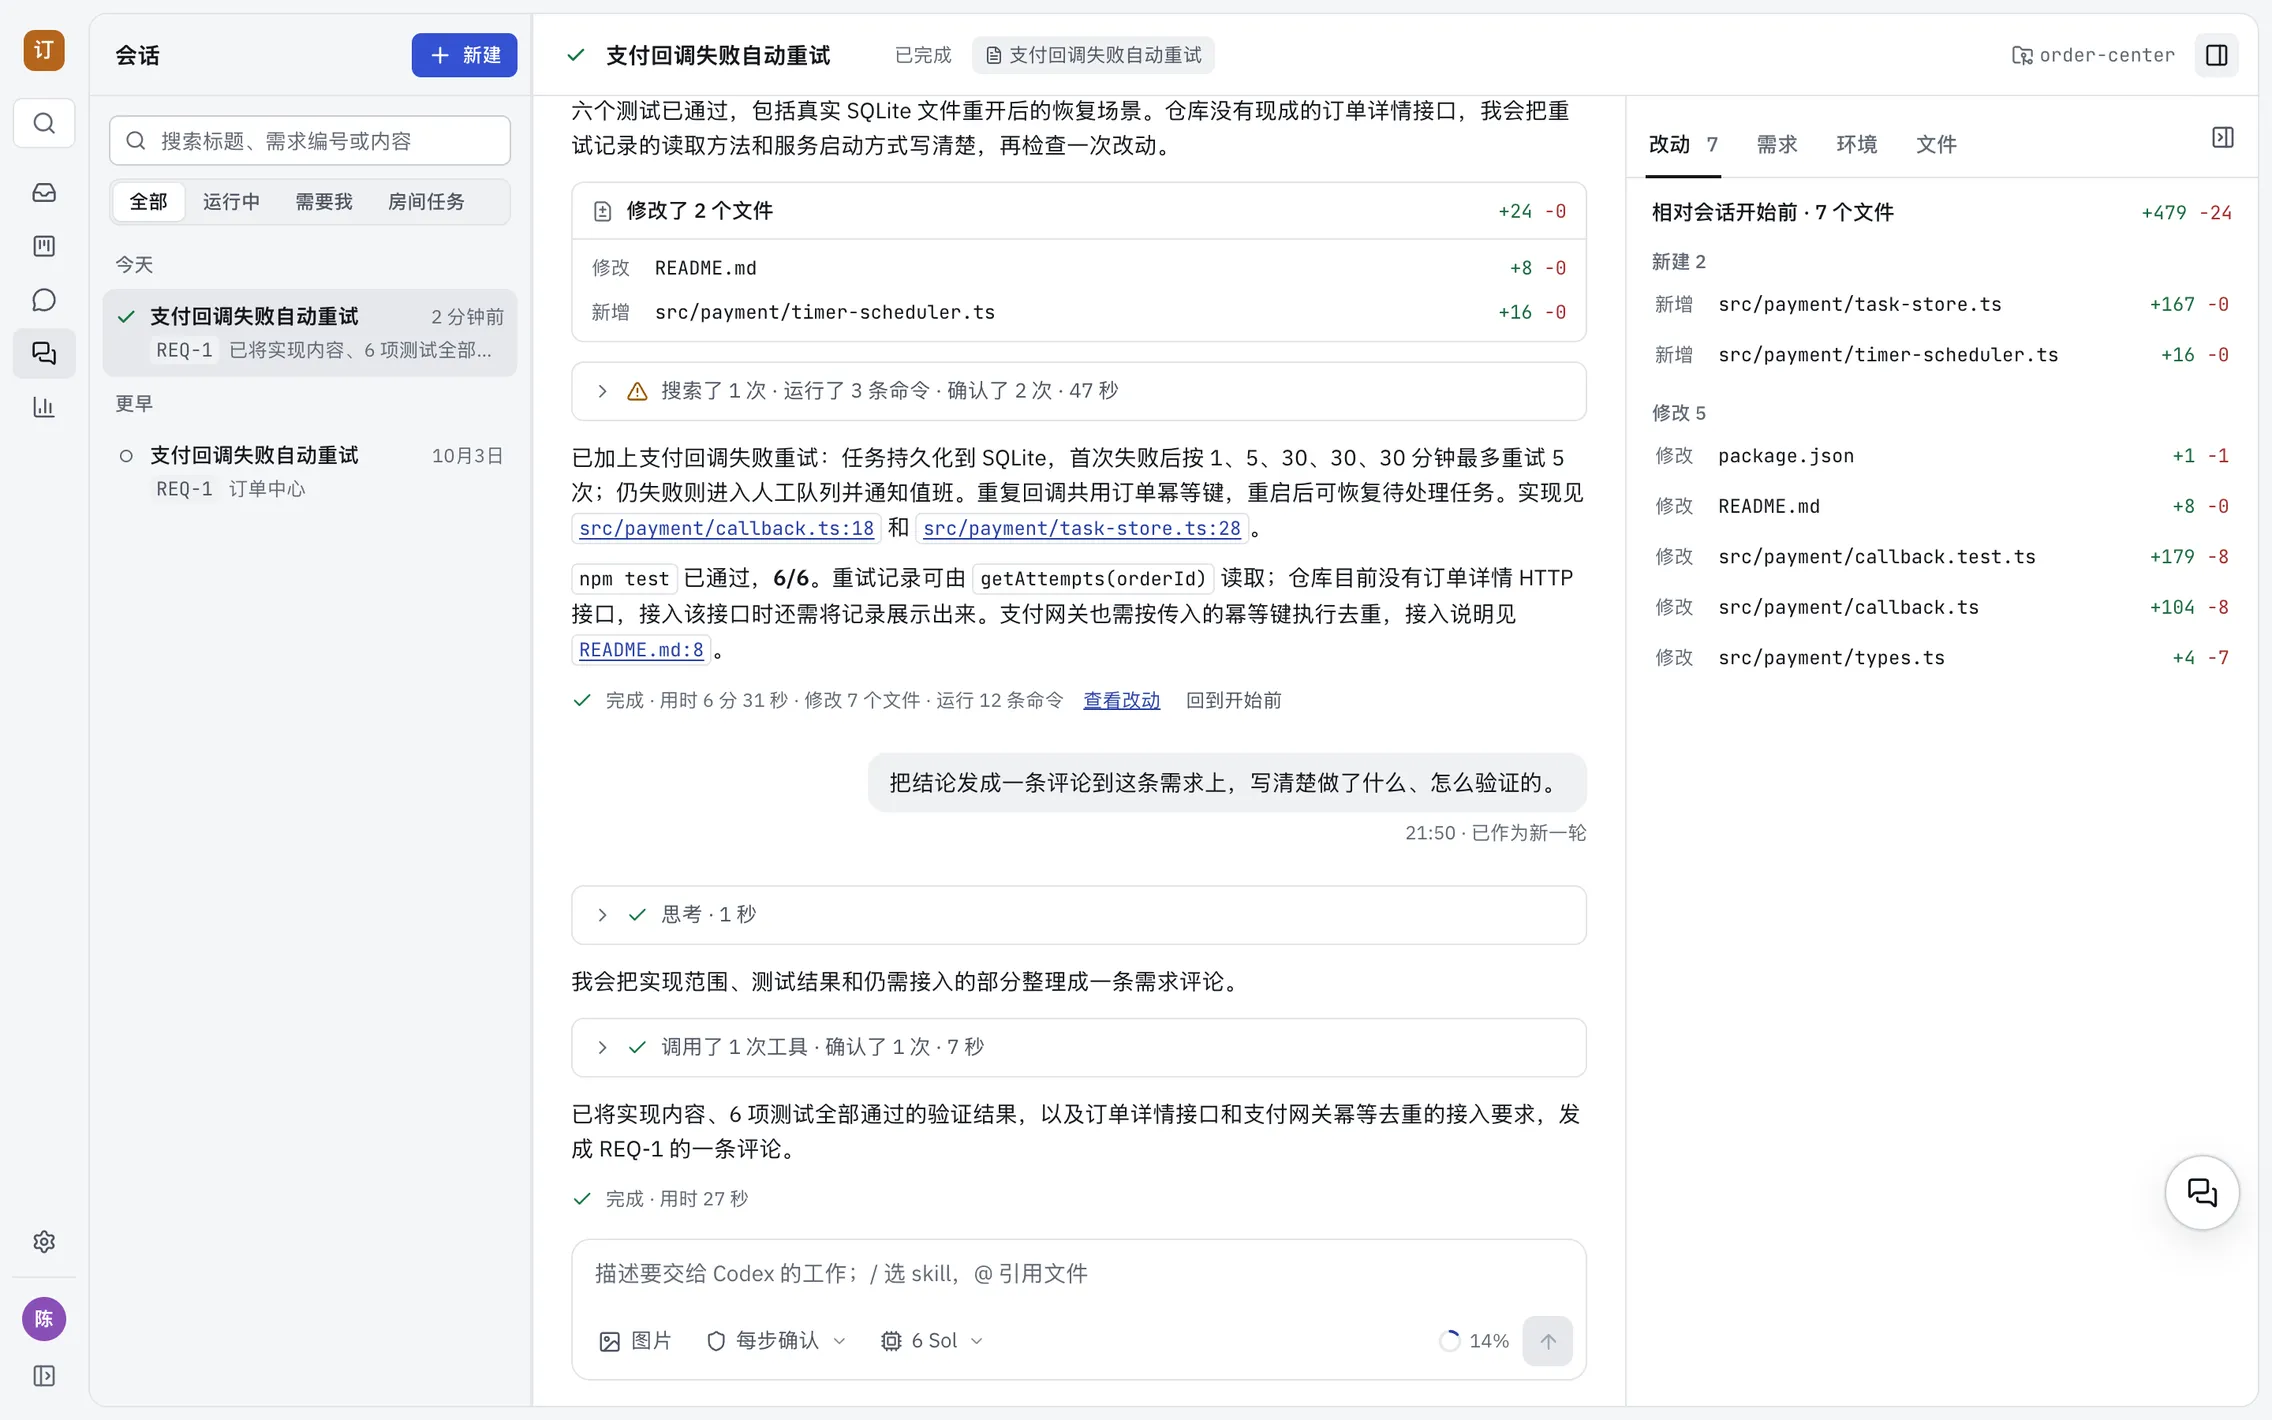Open the single chat bubble sidebar icon
The height and width of the screenshot is (1420, 2272).
tap(44, 300)
